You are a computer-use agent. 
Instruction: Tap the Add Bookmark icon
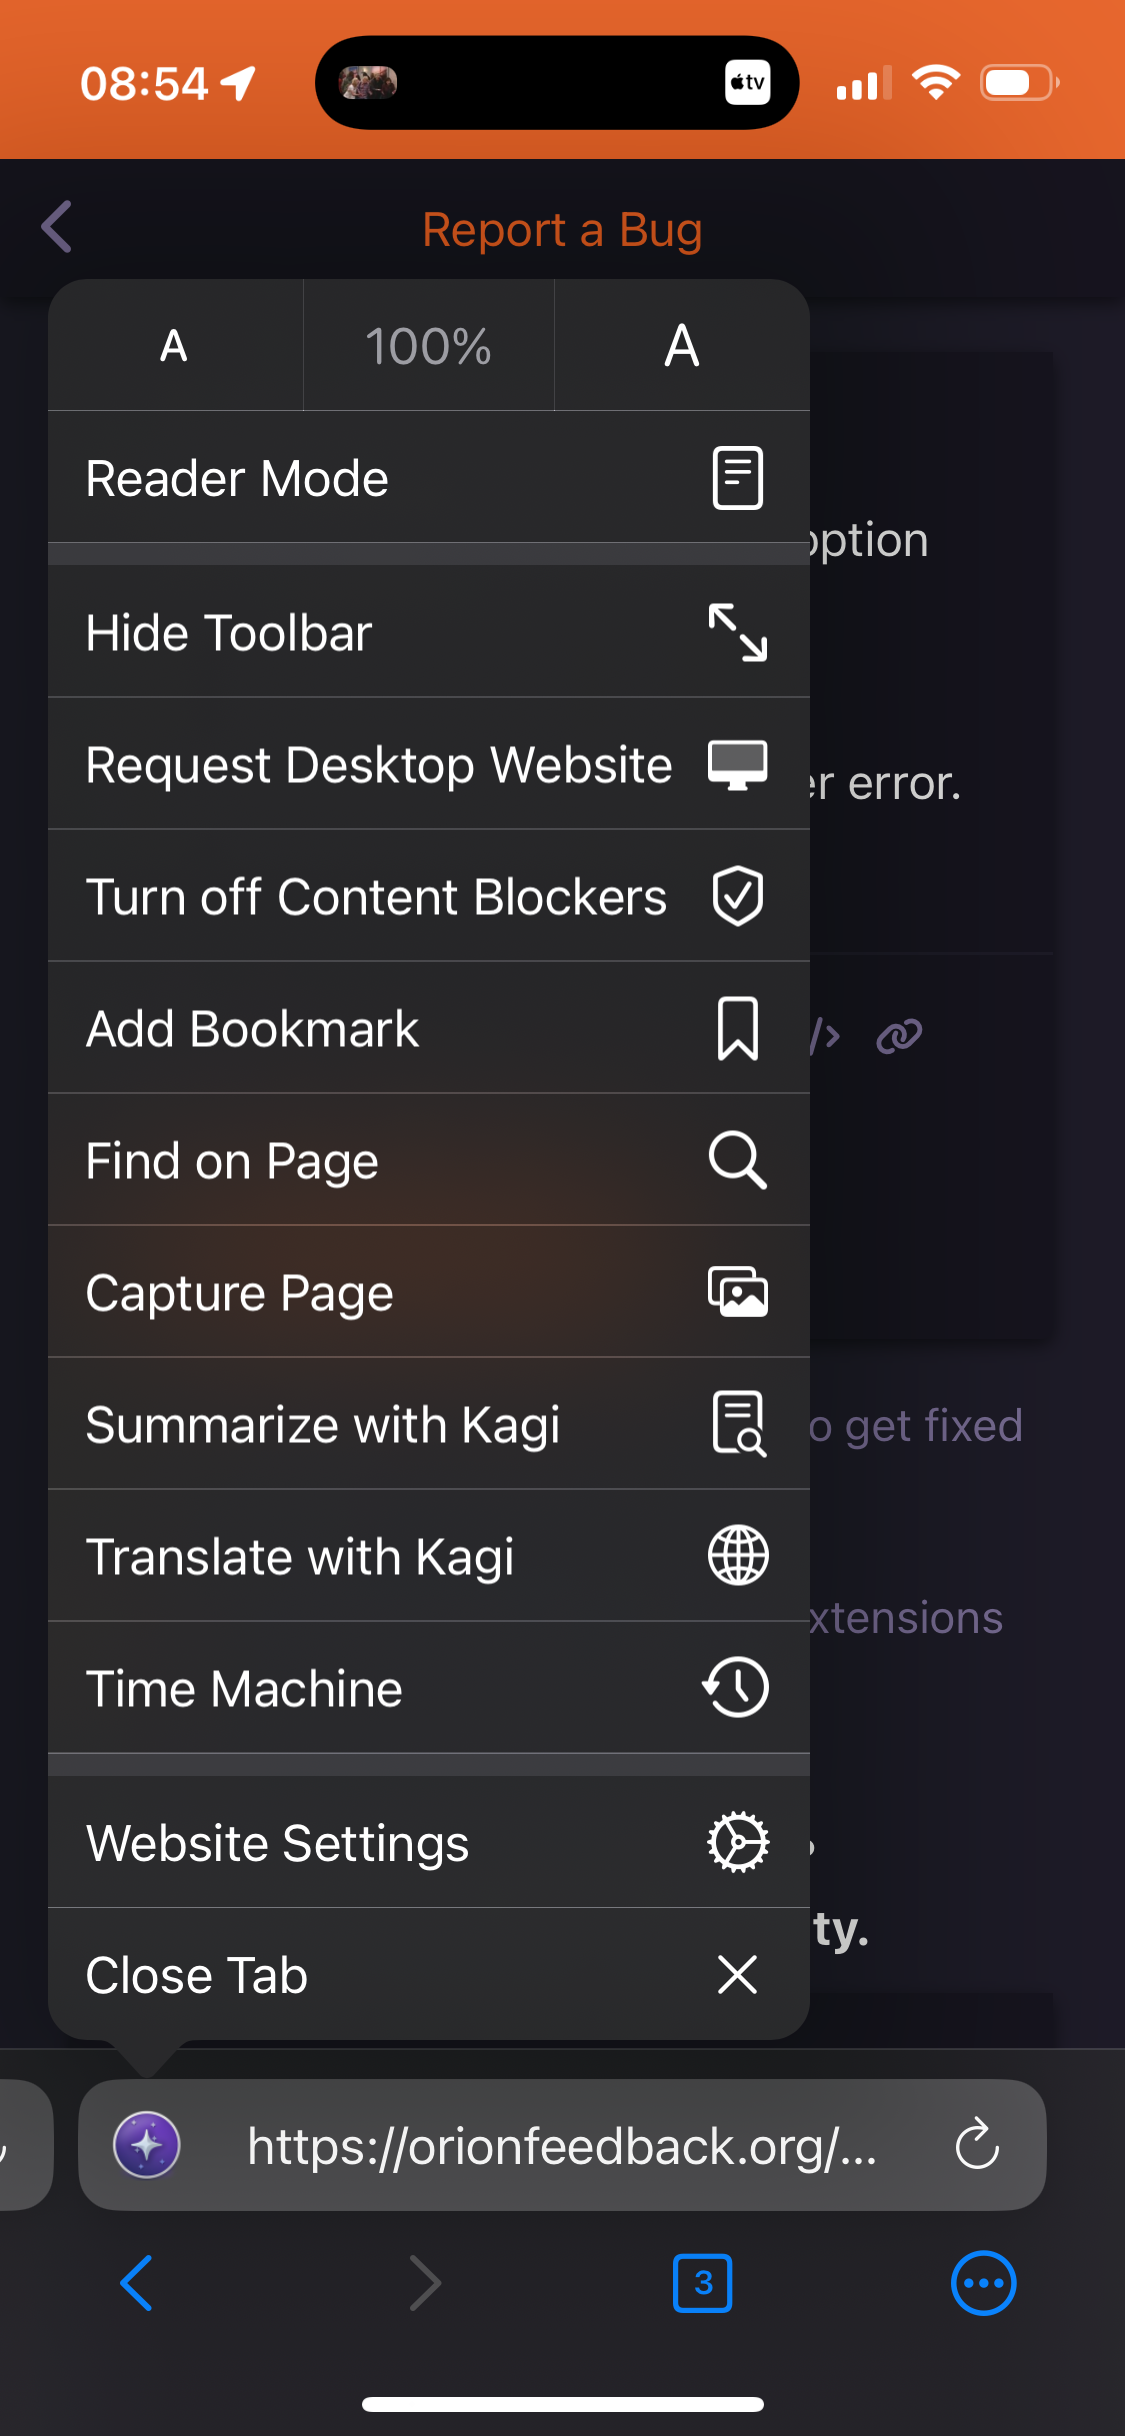point(737,1028)
